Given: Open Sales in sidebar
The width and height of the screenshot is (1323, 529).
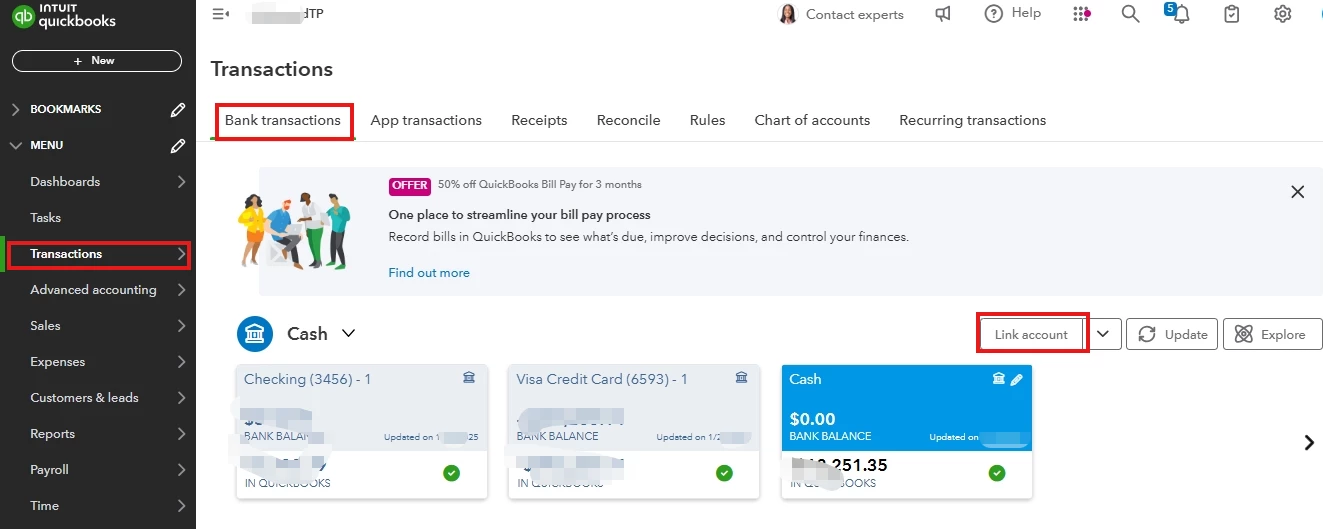Looking at the screenshot, I should pos(45,326).
